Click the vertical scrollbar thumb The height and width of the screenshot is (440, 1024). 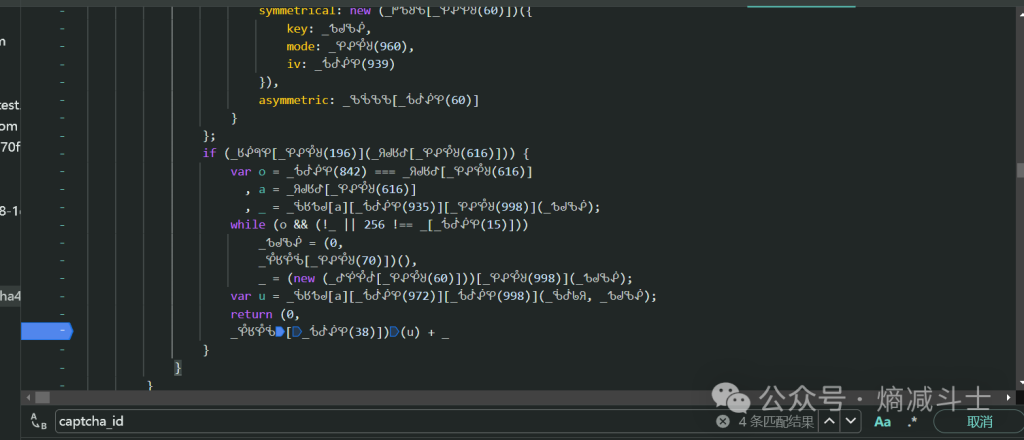click(1018, 170)
